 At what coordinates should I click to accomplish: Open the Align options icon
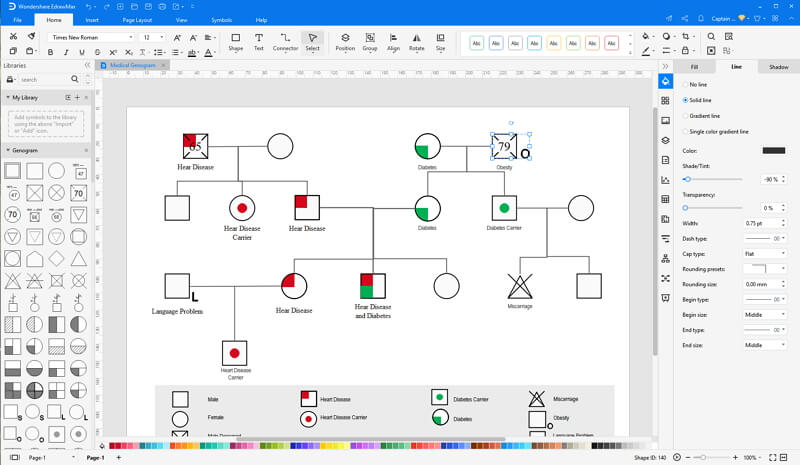tap(393, 42)
